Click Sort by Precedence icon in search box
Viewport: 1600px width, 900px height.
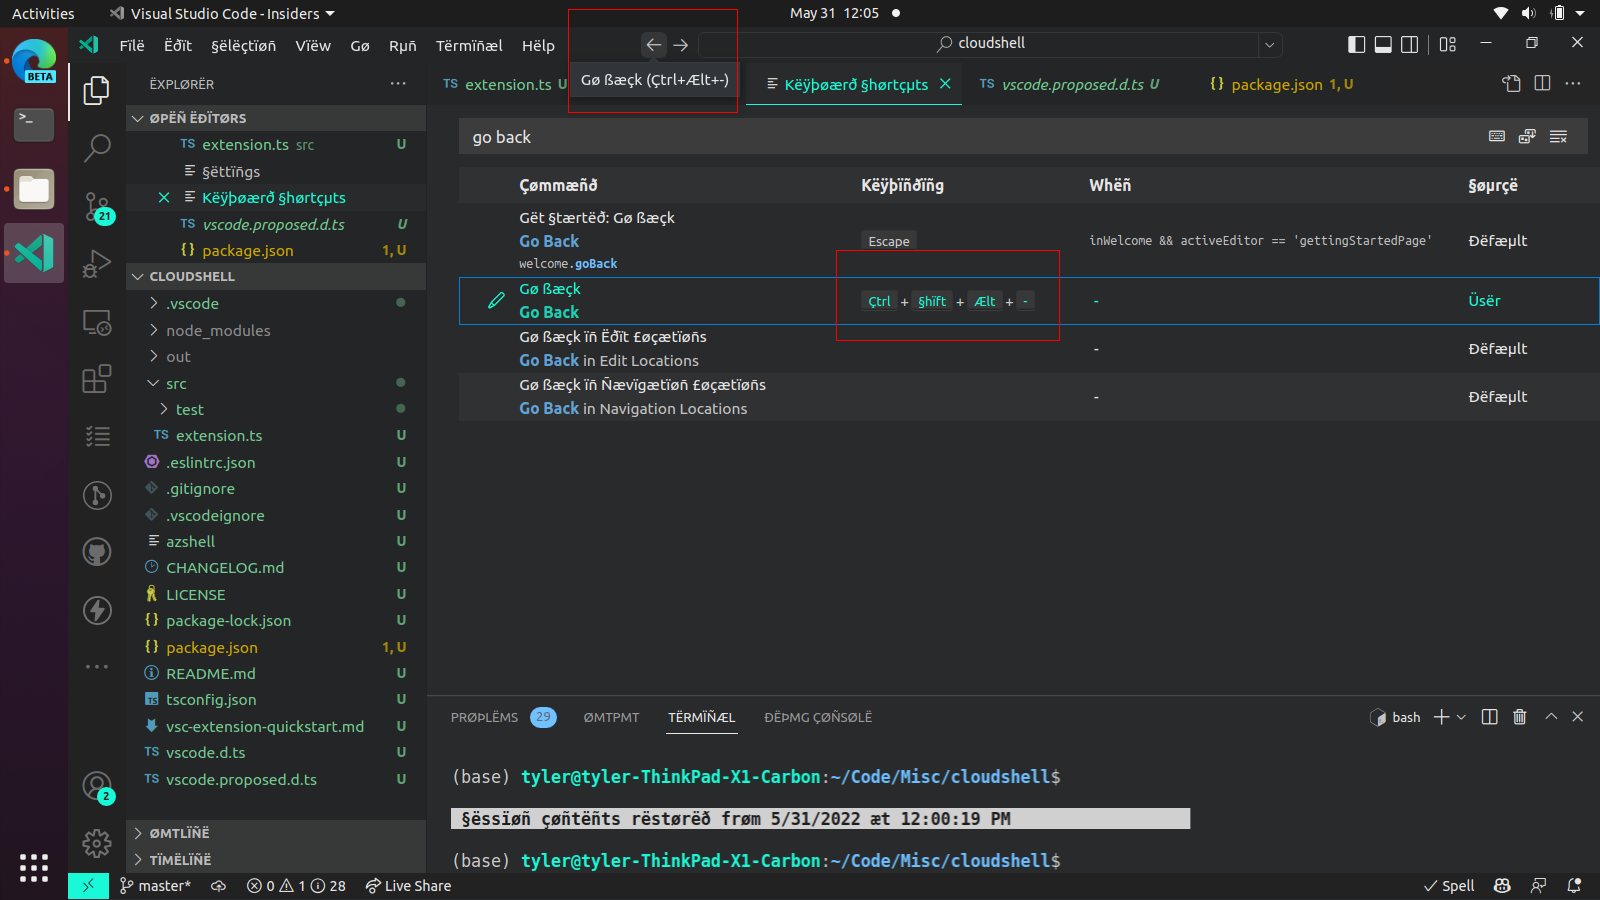tap(1527, 137)
